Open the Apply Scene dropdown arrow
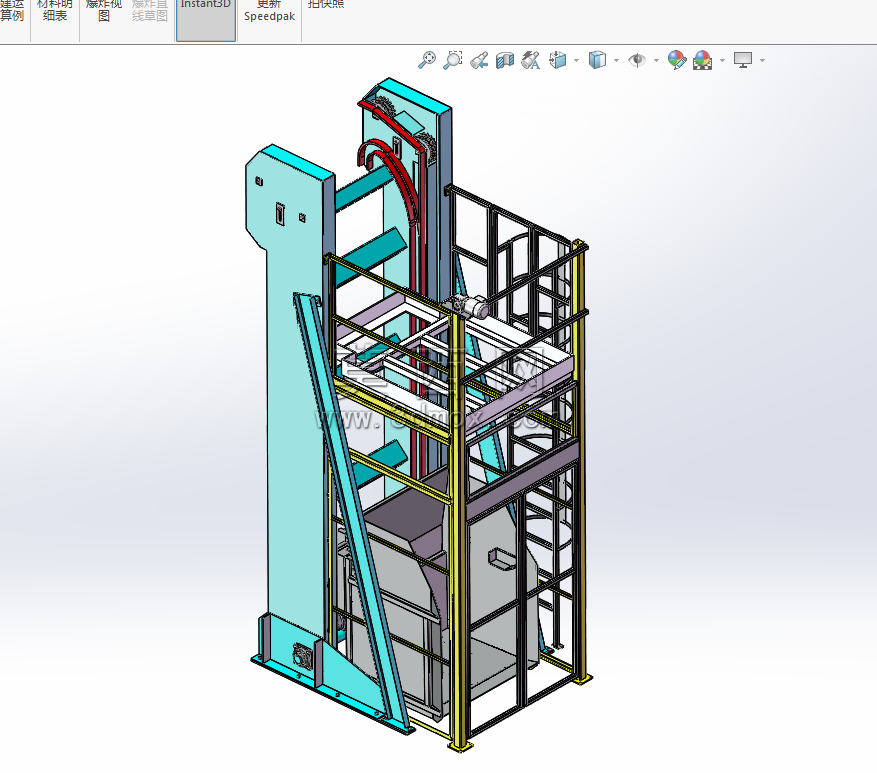This screenshot has height=773, width=877. coord(722,60)
